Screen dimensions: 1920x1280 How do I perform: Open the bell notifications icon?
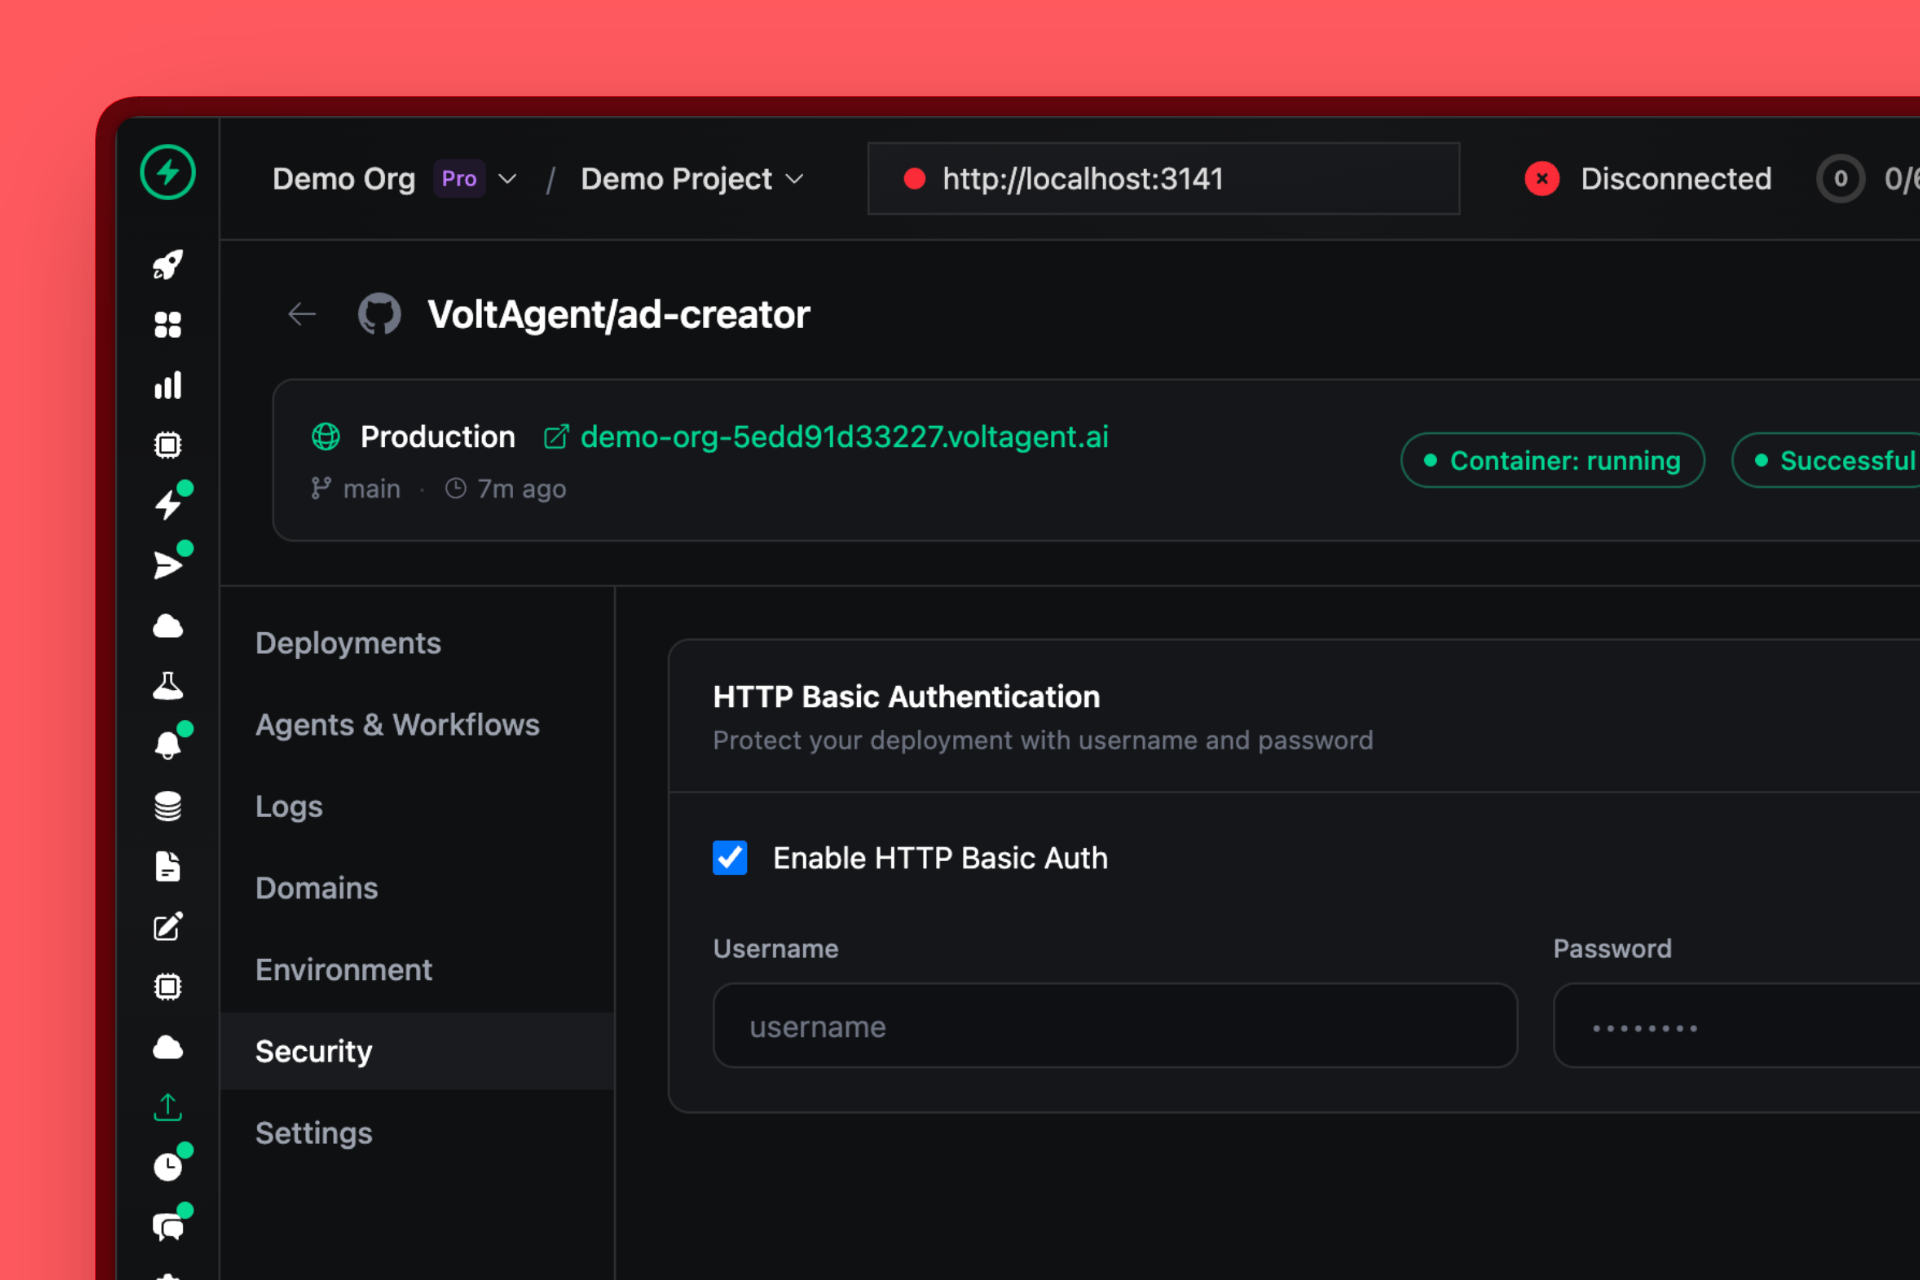[x=168, y=746]
